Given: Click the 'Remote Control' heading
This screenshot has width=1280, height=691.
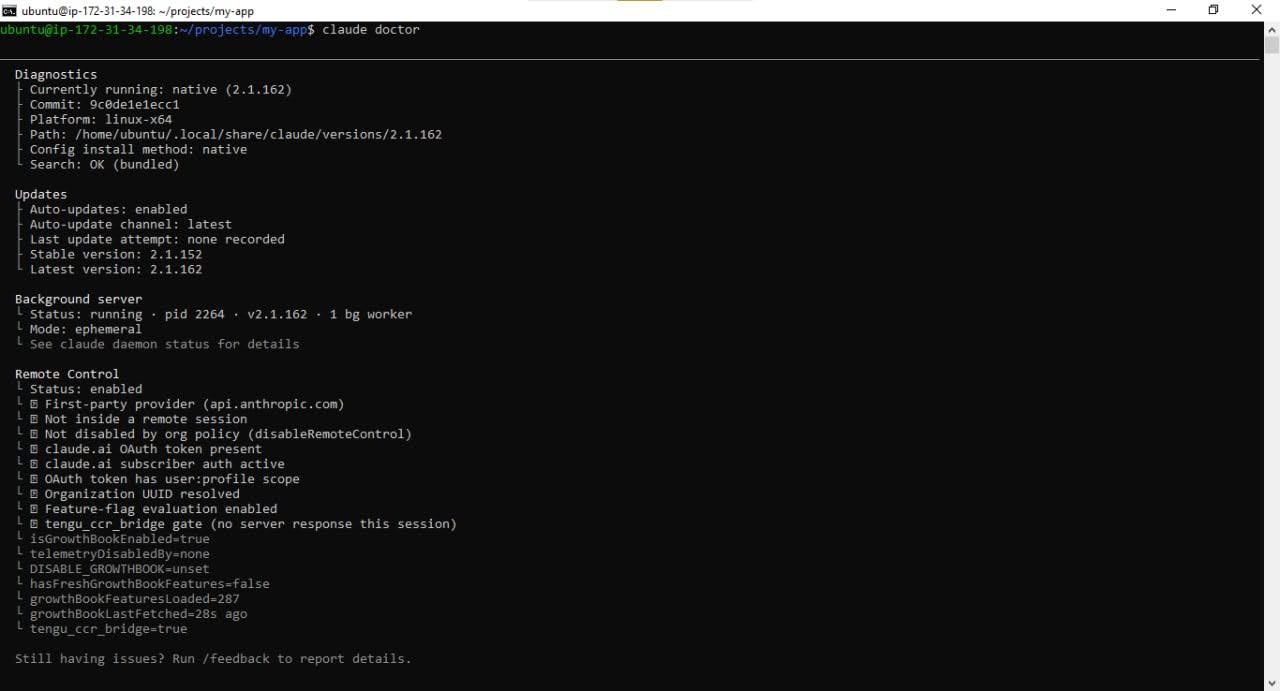Looking at the screenshot, I should pos(67,375).
